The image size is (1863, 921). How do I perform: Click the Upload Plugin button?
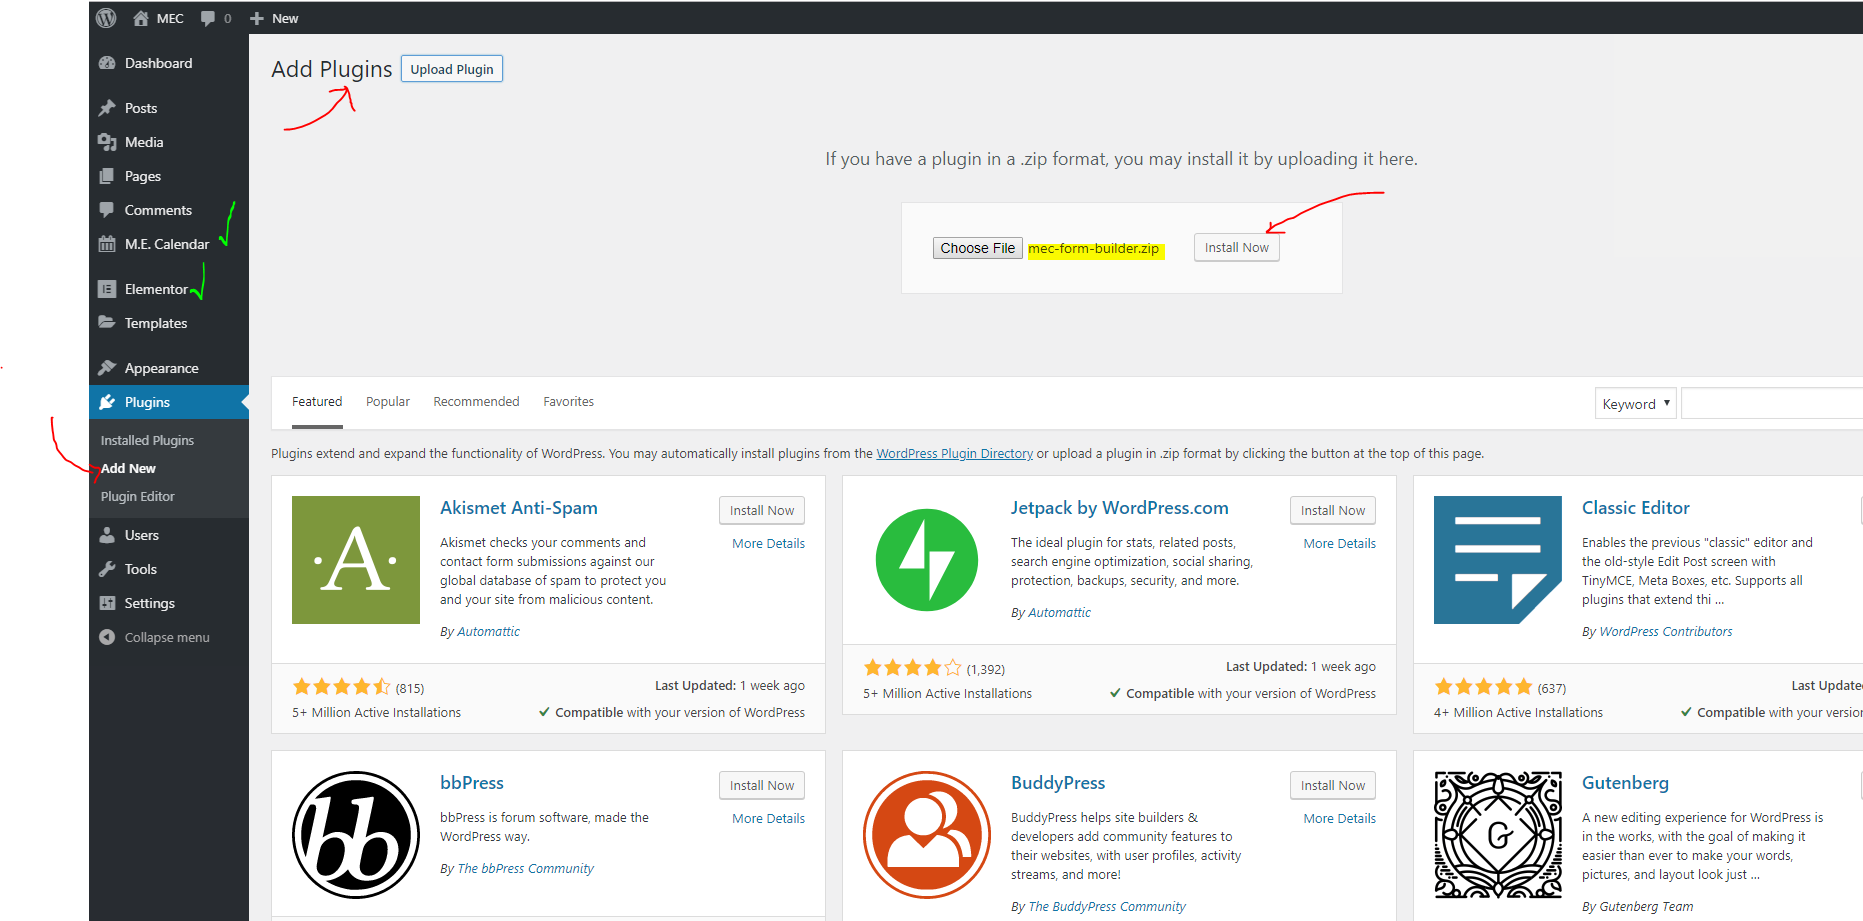452,69
